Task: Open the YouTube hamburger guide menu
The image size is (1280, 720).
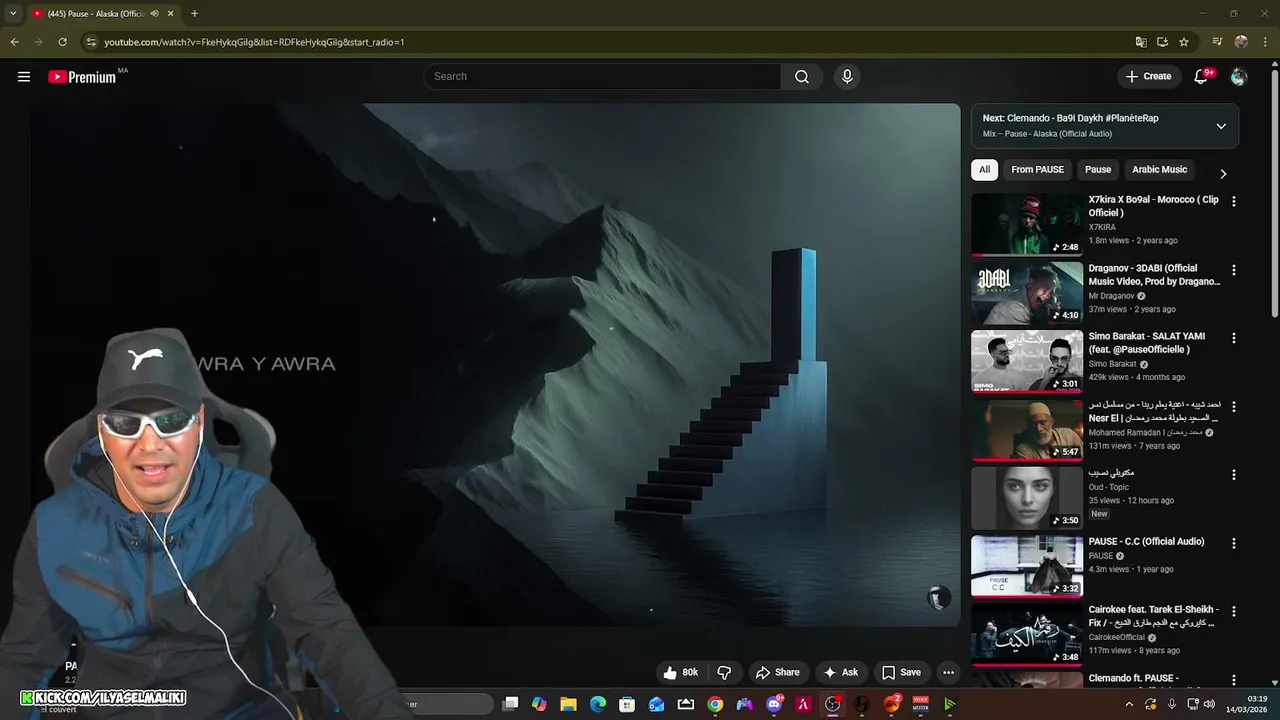Action: [x=24, y=77]
